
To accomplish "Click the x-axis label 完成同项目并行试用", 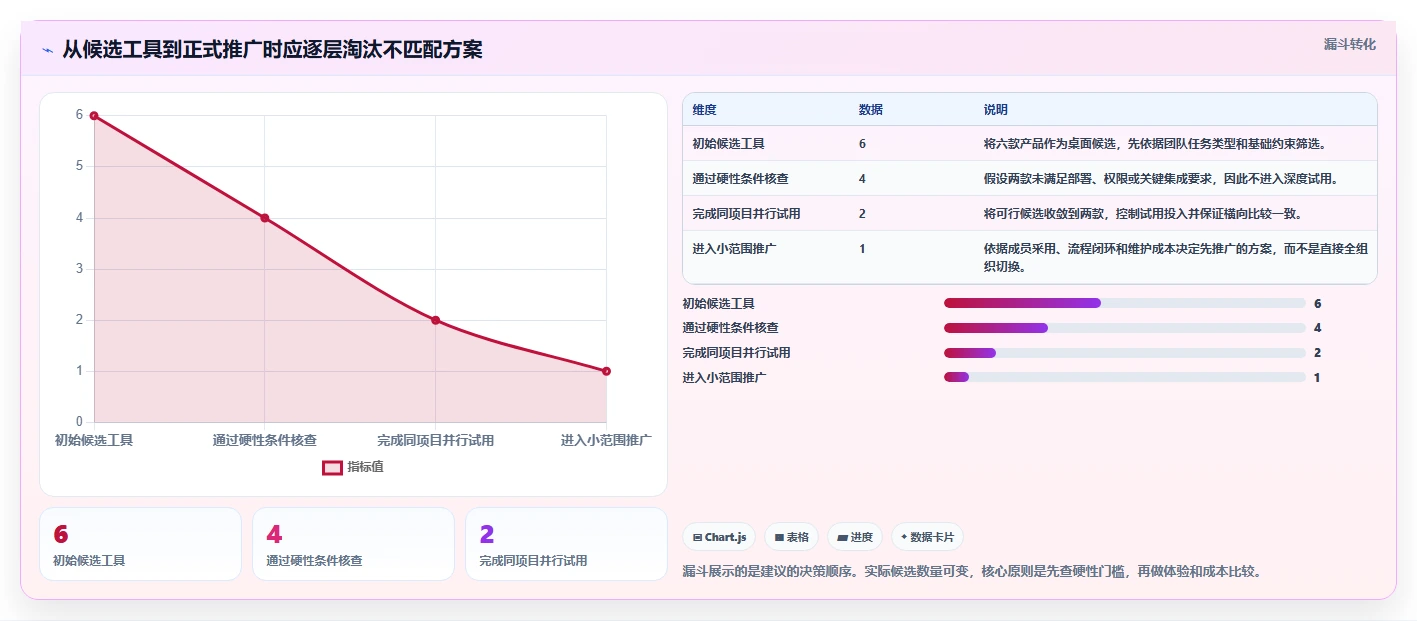I will pyautogui.click(x=436, y=440).
